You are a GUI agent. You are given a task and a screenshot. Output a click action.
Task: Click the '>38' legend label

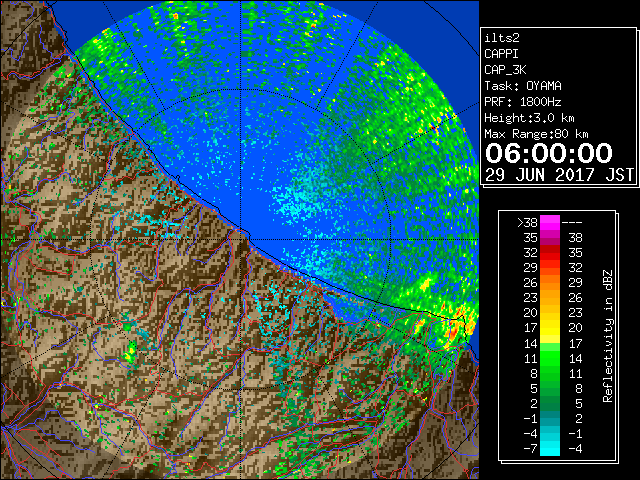click(x=527, y=223)
